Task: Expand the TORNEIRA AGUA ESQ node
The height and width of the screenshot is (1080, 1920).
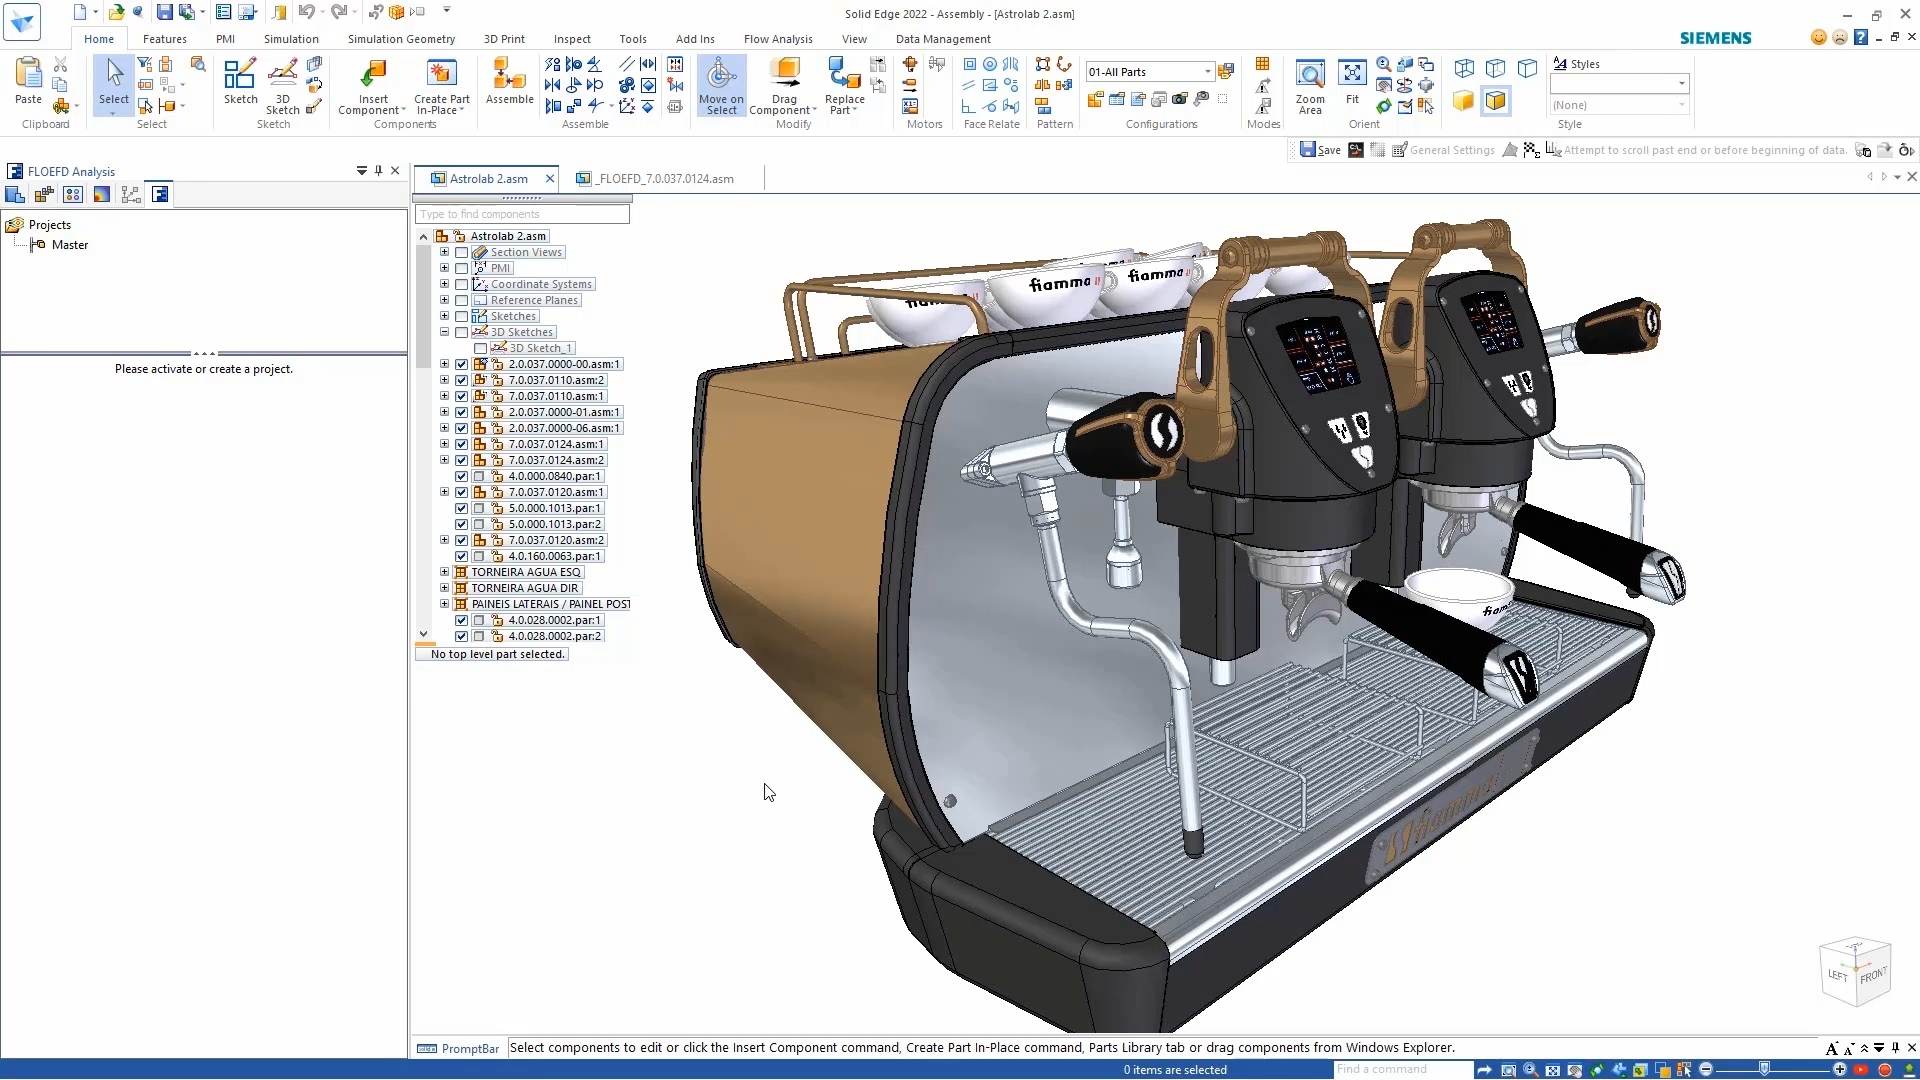Action: [444, 572]
